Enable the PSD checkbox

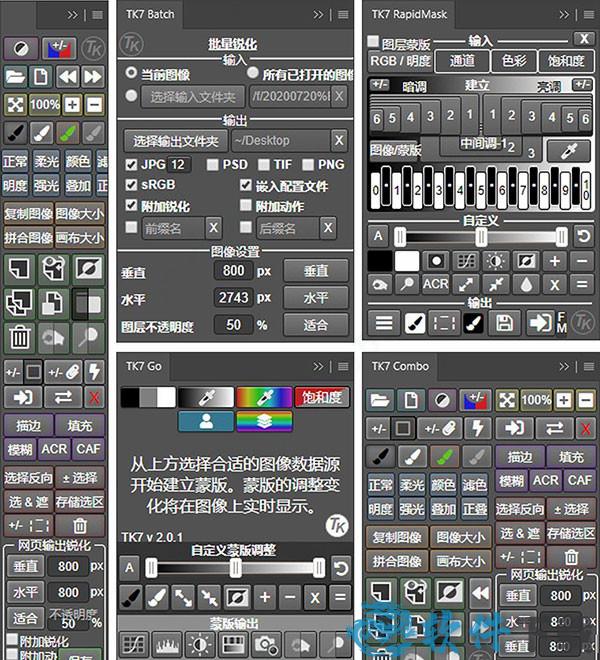point(213,164)
